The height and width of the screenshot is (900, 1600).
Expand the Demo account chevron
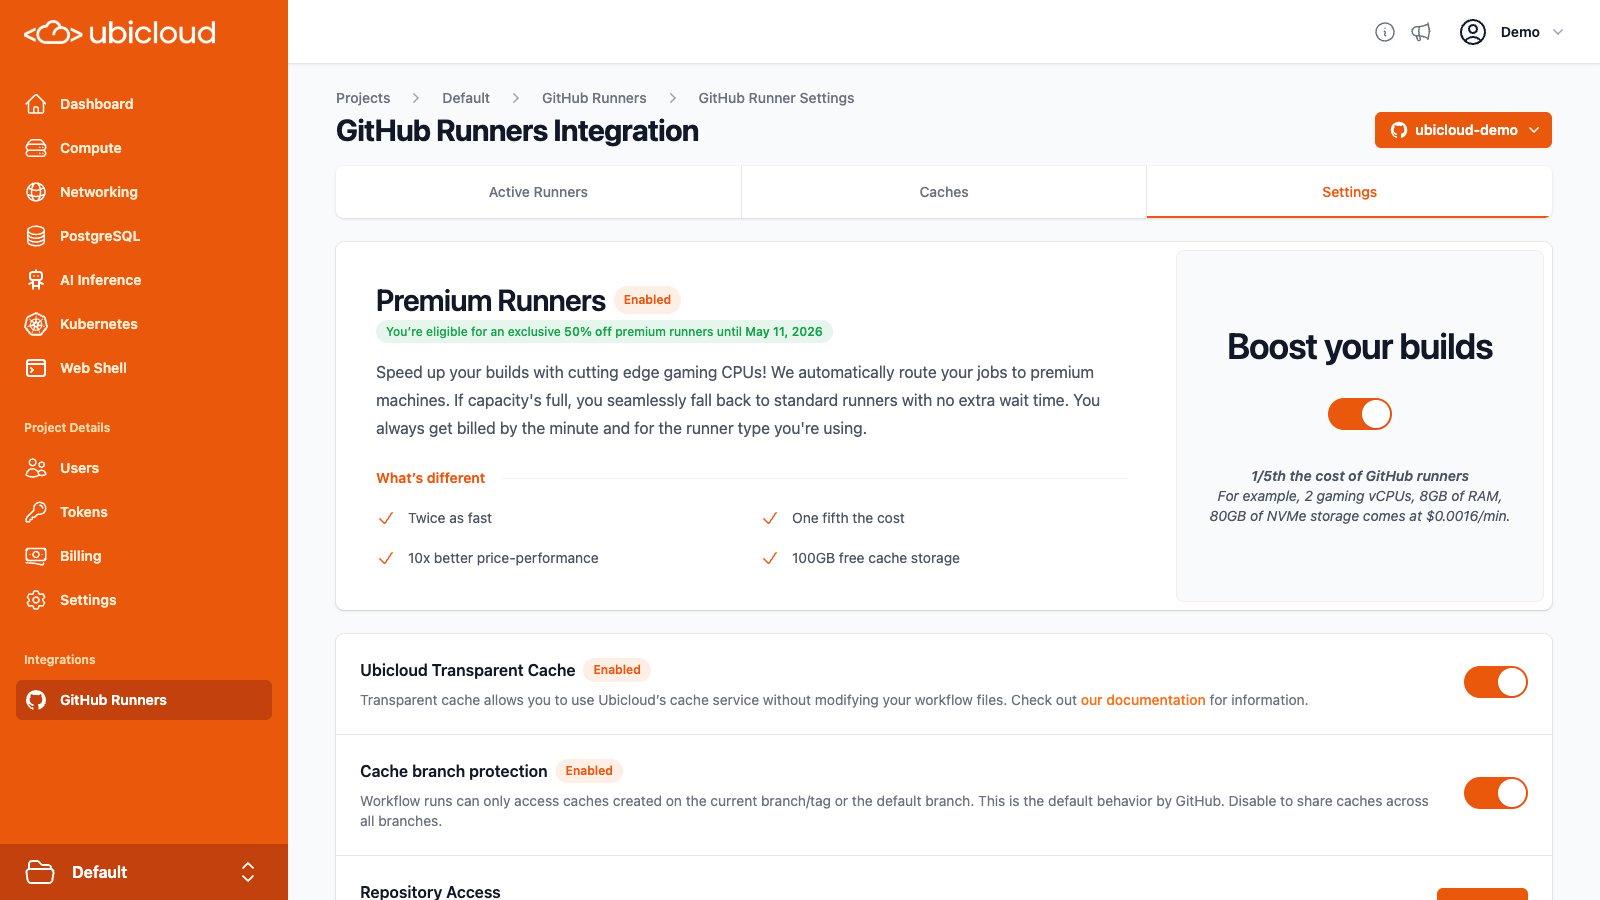pos(1558,32)
